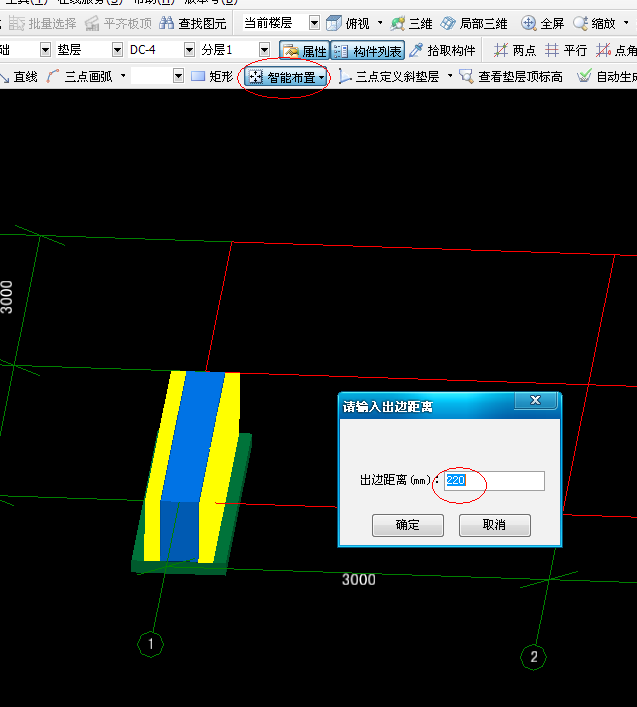Select three-point sloped cushion (三点定义斜垫层) tool
The width and height of the screenshot is (637, 707).
pyautogui.click(x=389, y=77)
